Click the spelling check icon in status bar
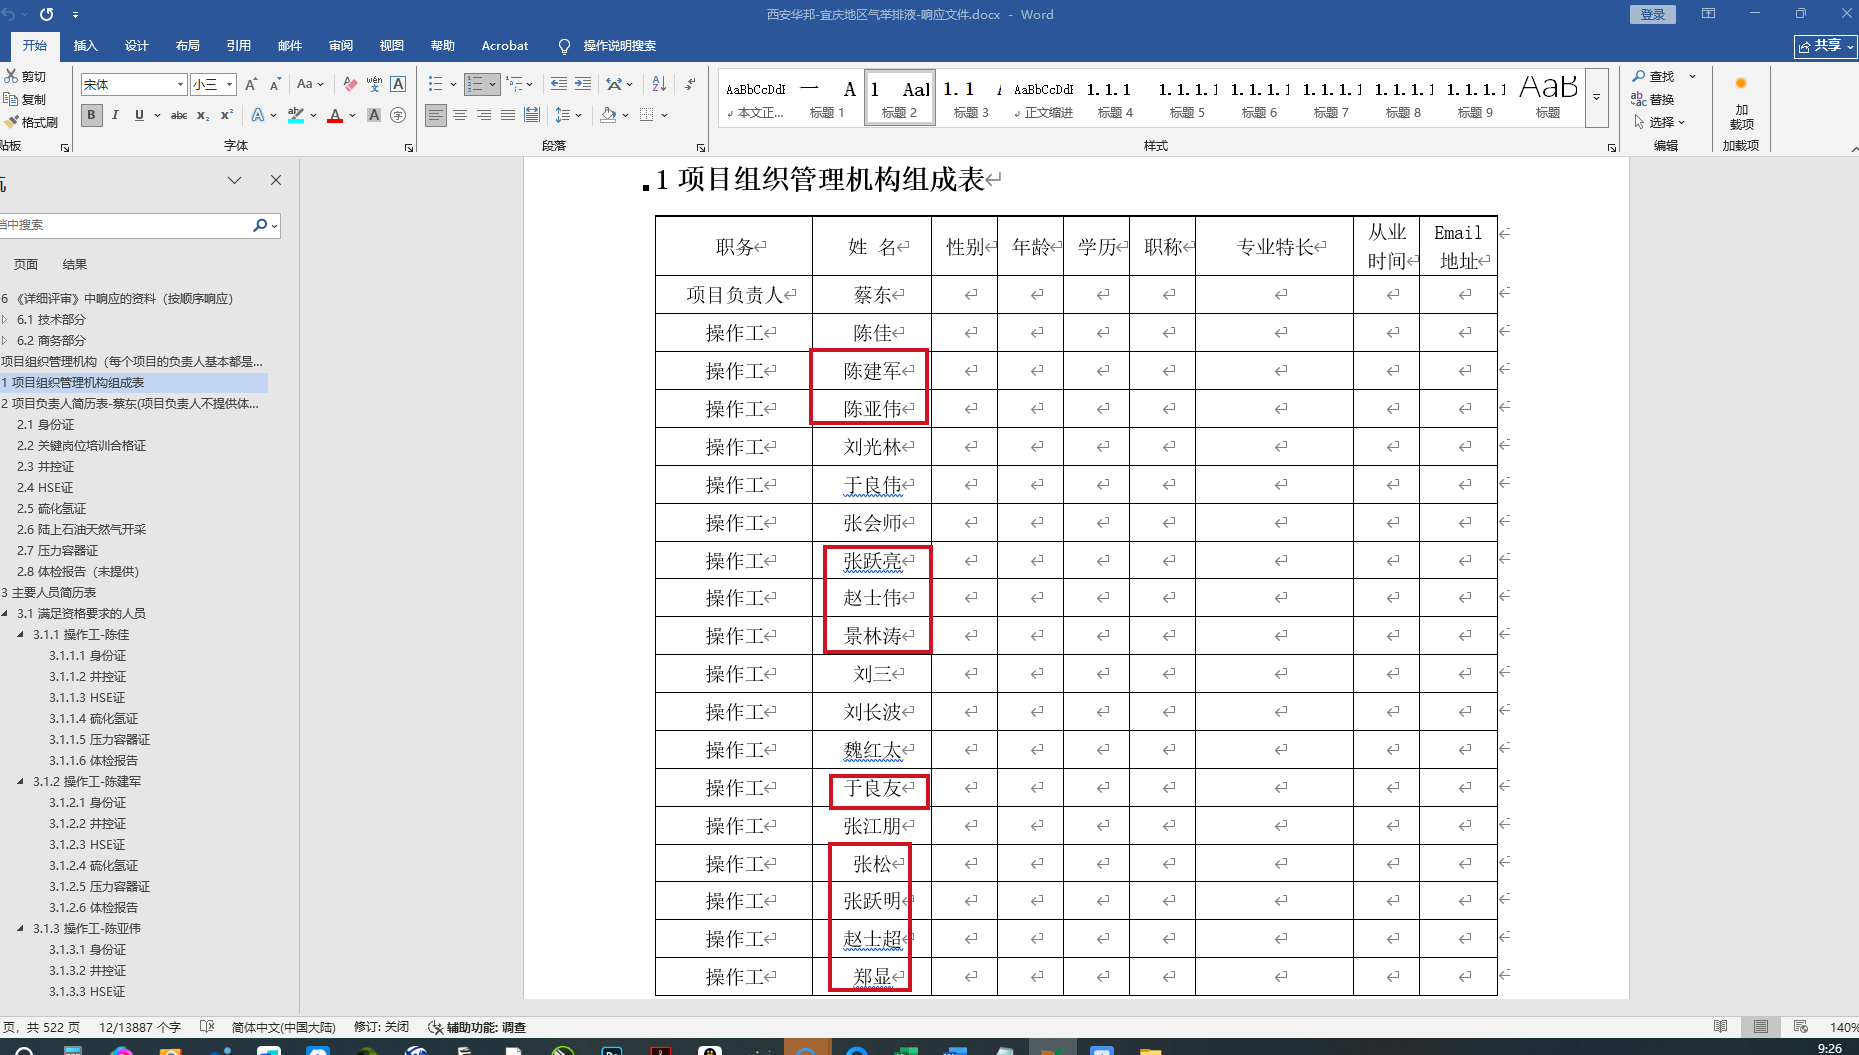 [207, 1027]
